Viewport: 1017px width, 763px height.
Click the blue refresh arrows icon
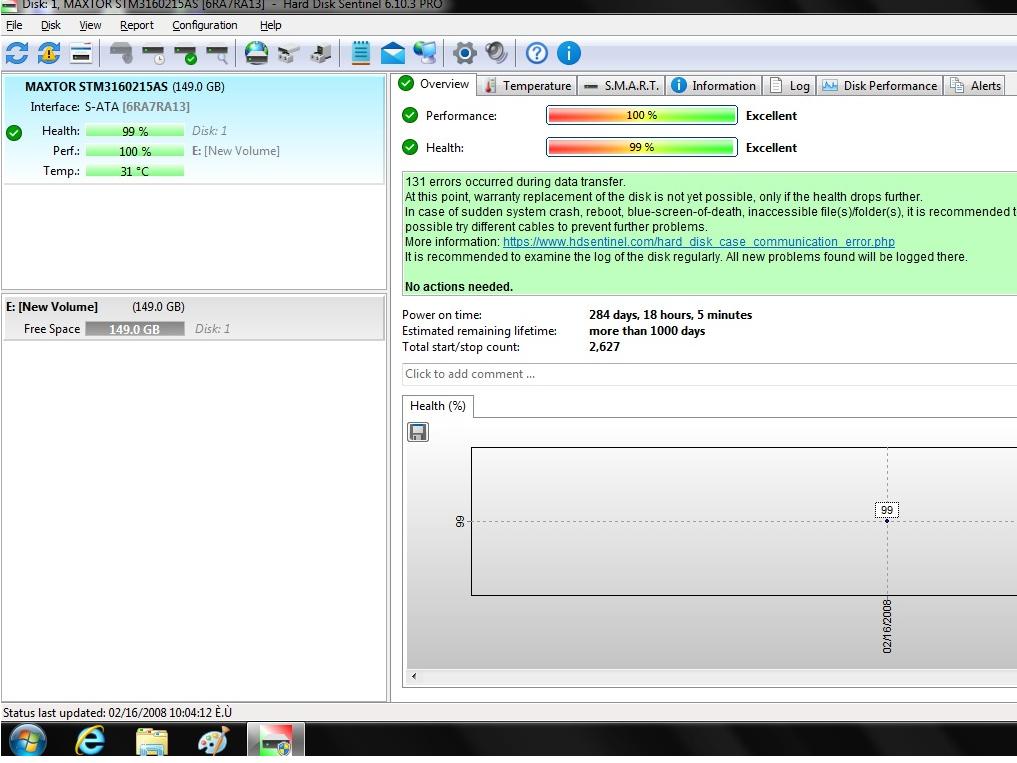[17, 53]
